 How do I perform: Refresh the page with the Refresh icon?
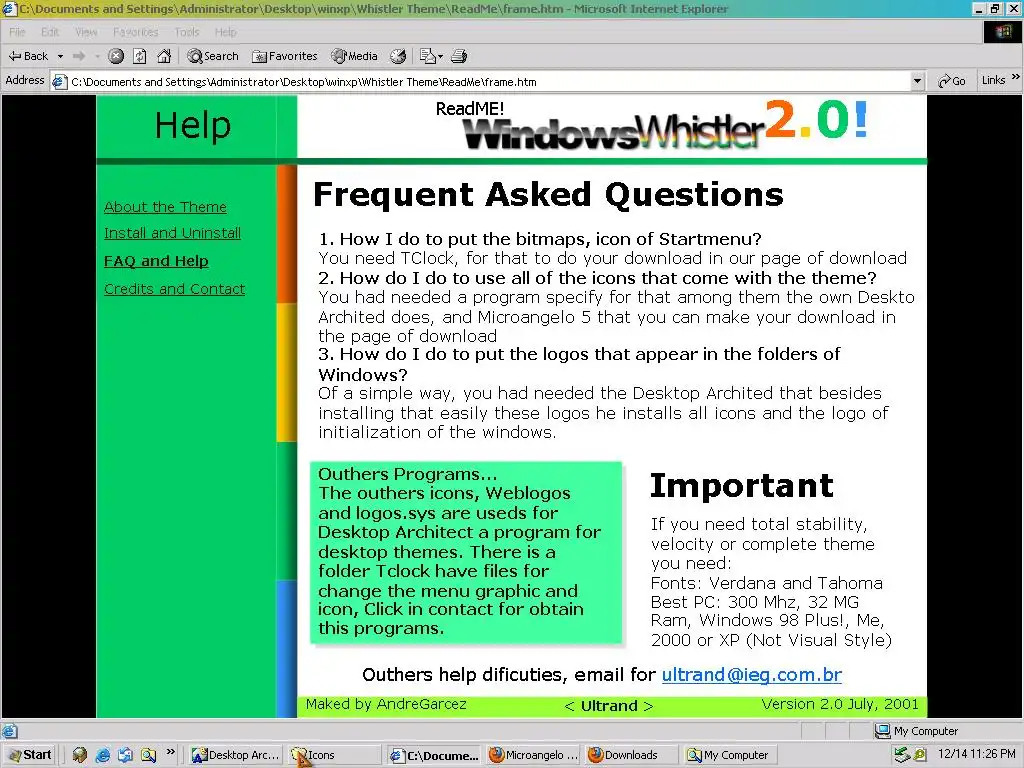point(140,56)
